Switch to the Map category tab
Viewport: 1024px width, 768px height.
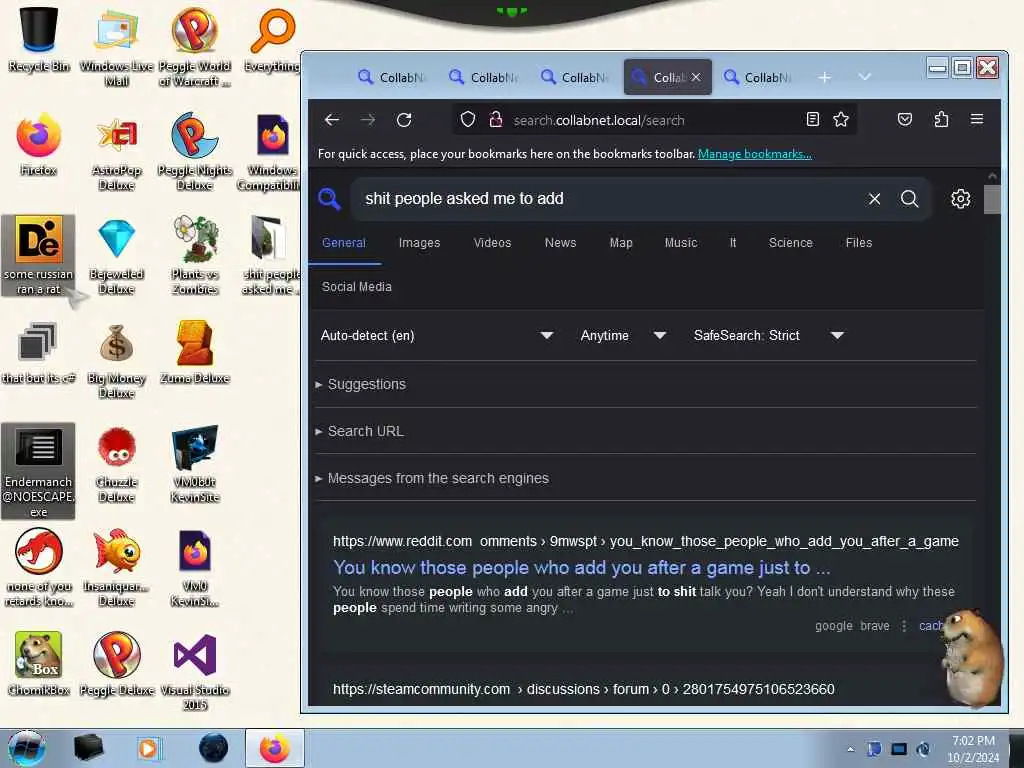click(x=621, y=243)
